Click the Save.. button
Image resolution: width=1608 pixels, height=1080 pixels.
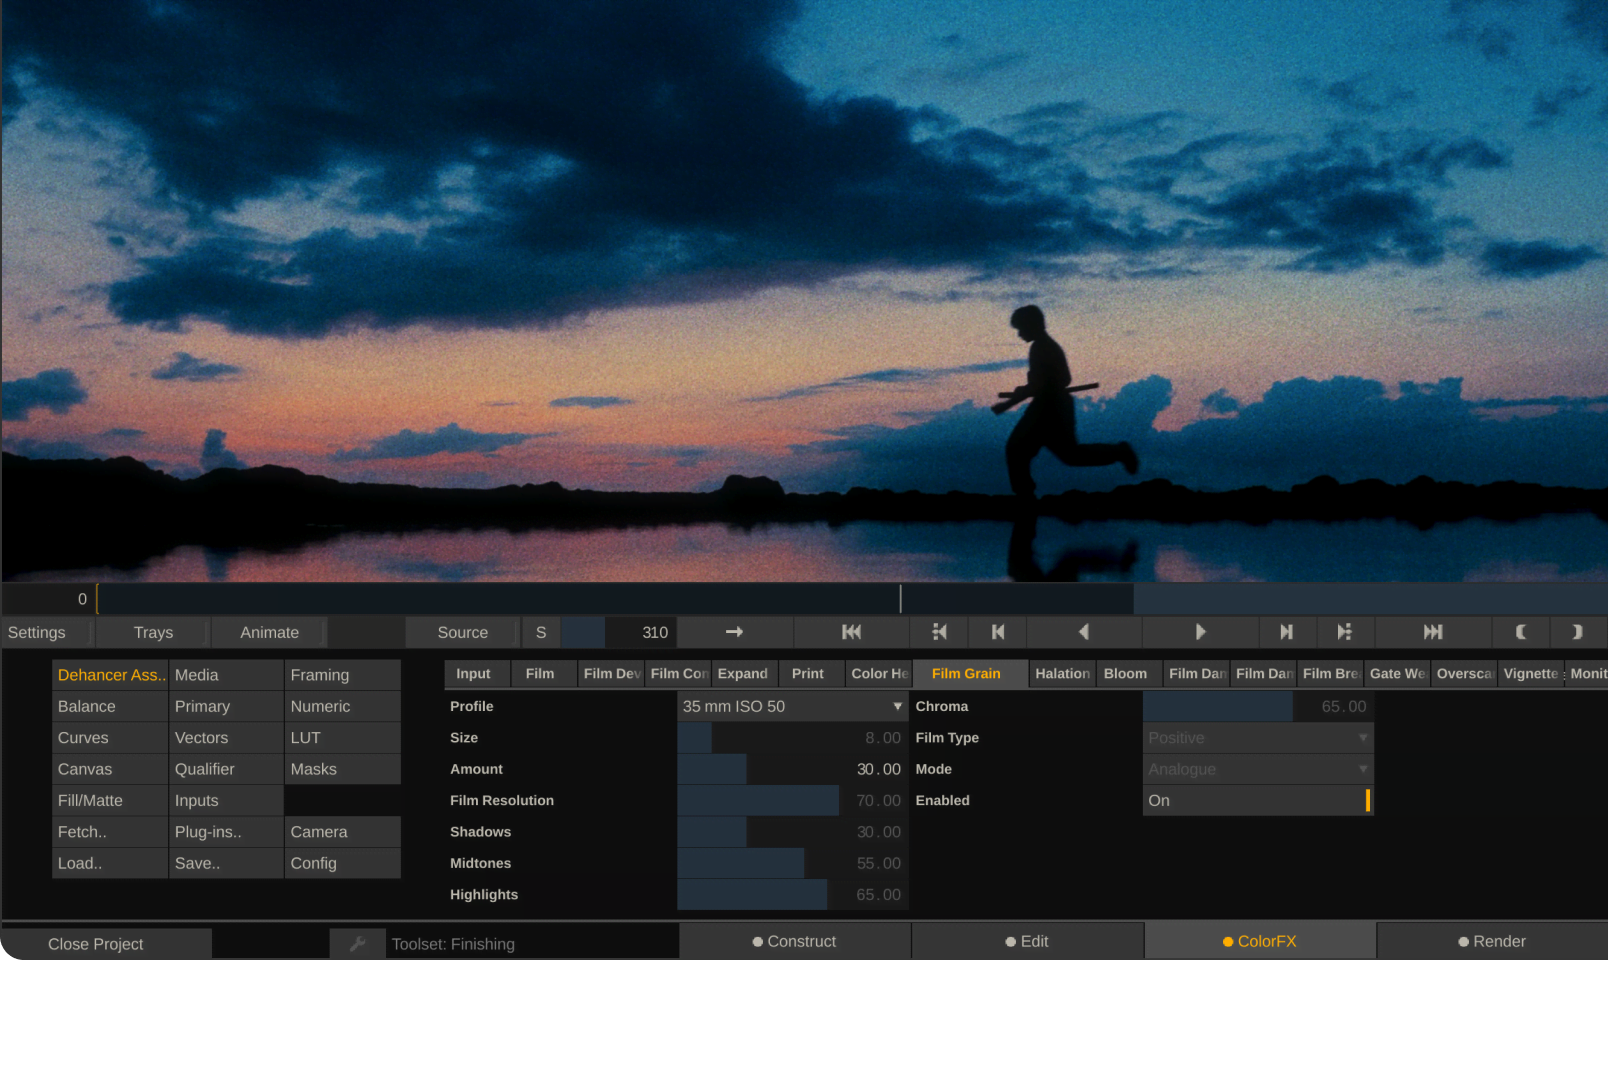[226, 863]
